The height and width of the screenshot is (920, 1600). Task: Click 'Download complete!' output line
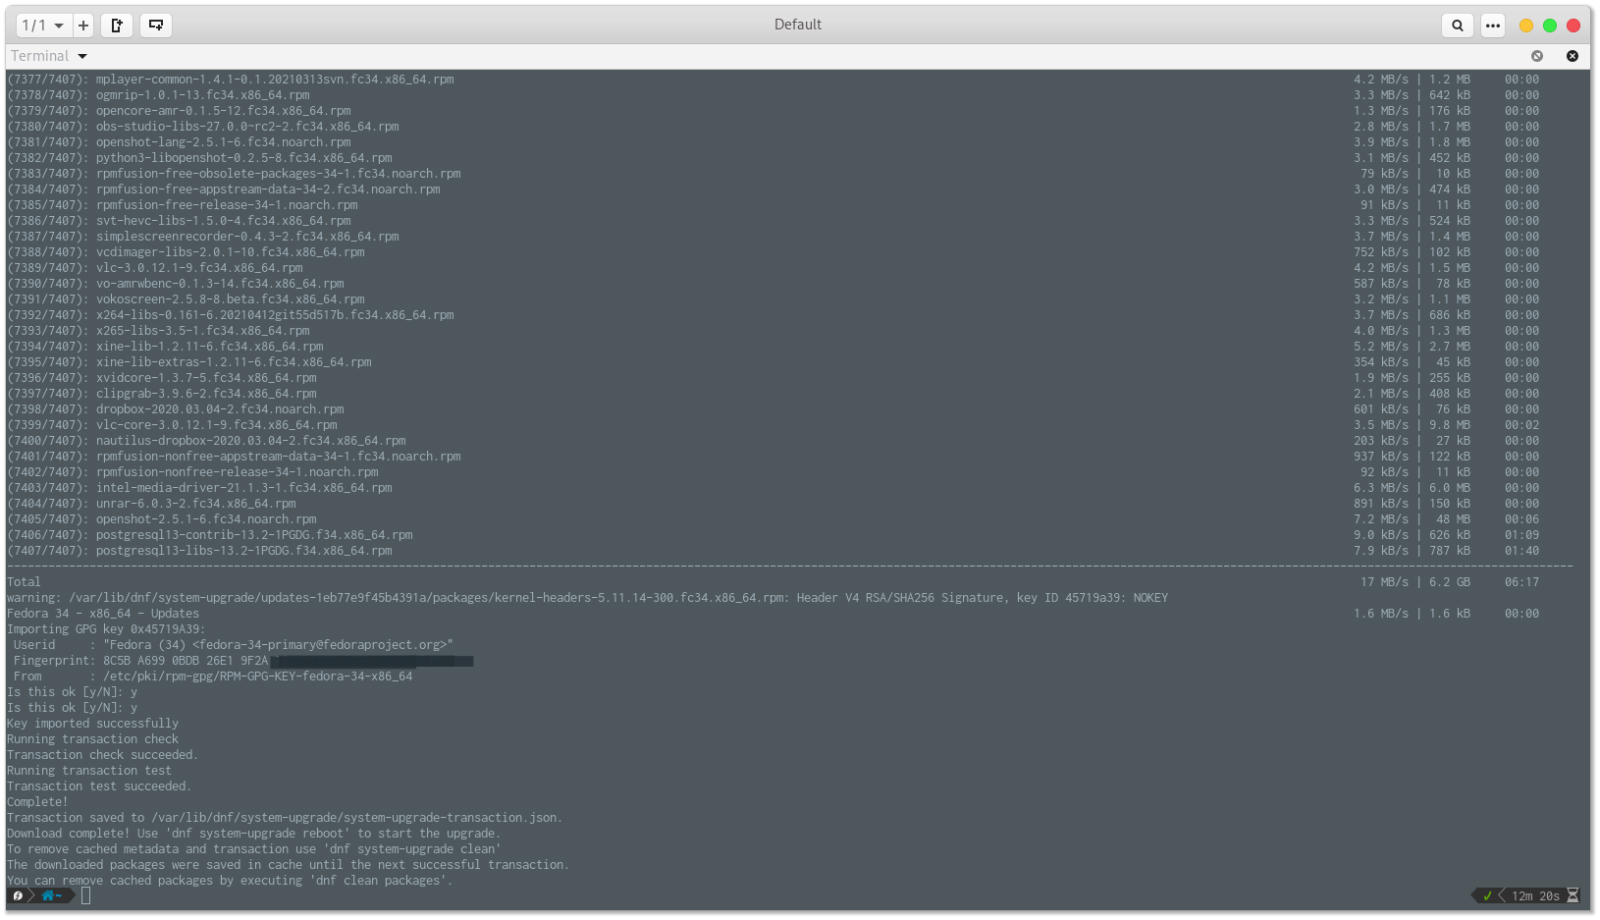69,833
